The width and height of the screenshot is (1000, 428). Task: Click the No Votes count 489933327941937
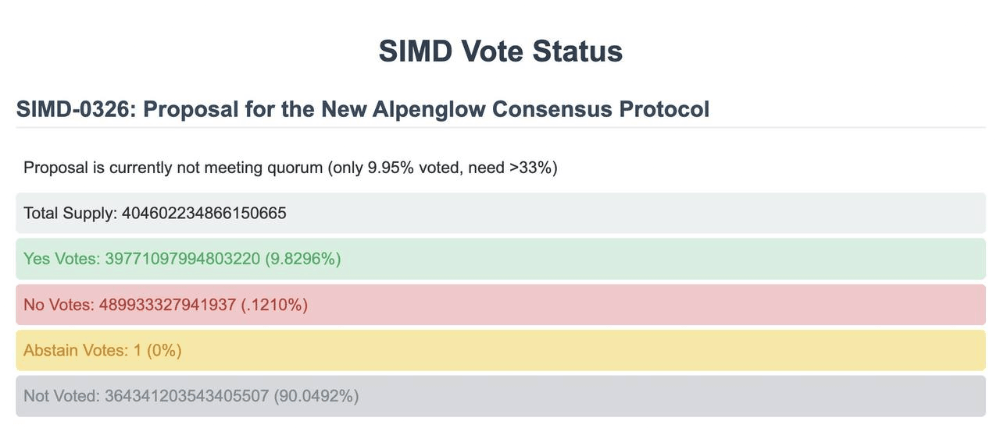pos(167,305)
